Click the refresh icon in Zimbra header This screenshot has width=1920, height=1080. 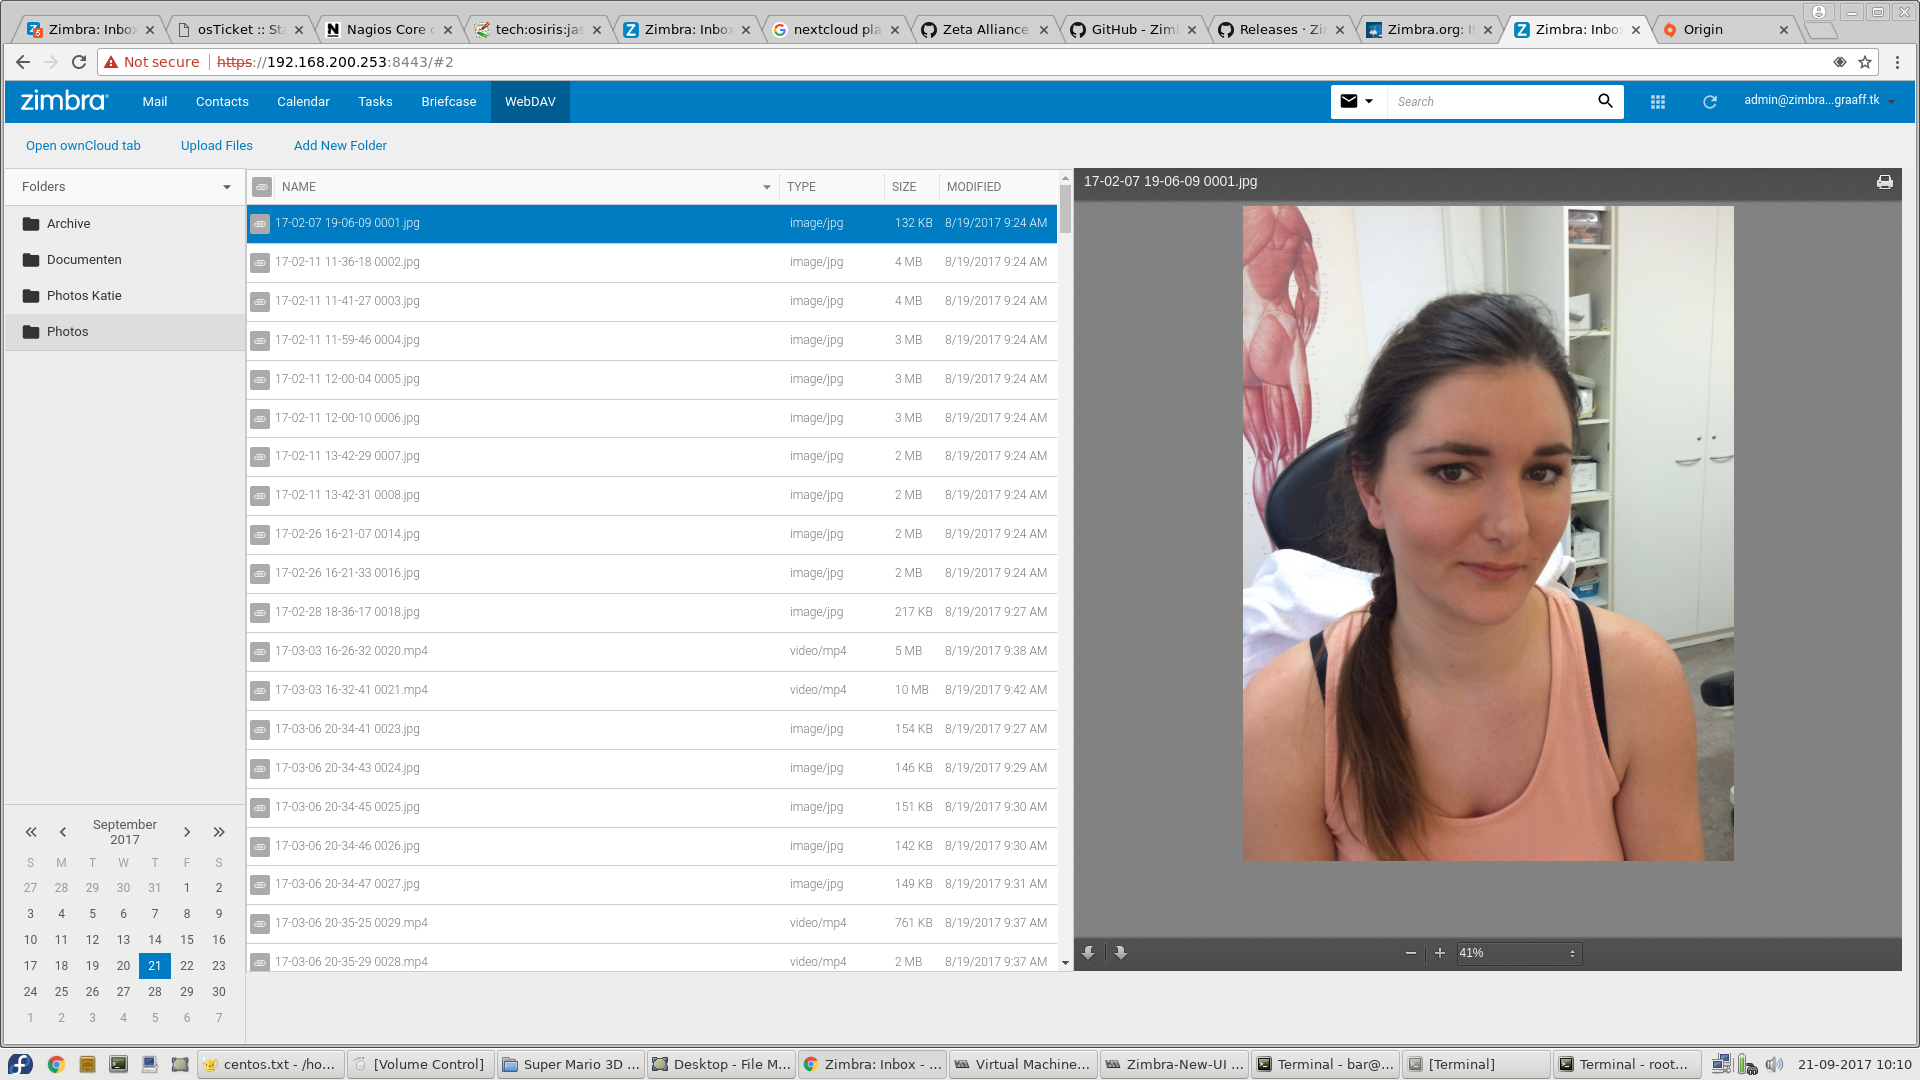[1710, 102]
